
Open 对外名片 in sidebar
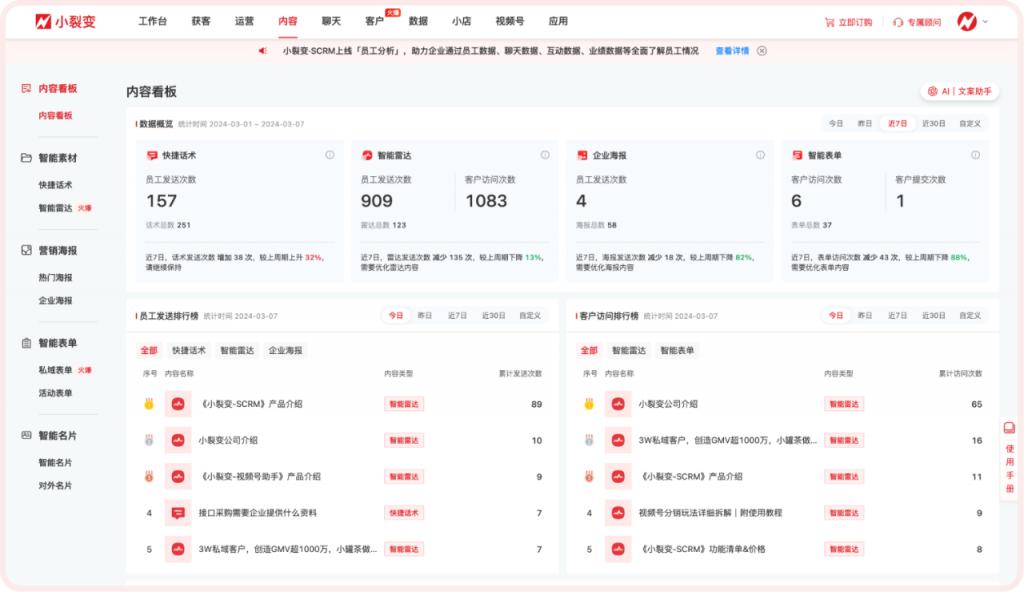pos(56,485)
